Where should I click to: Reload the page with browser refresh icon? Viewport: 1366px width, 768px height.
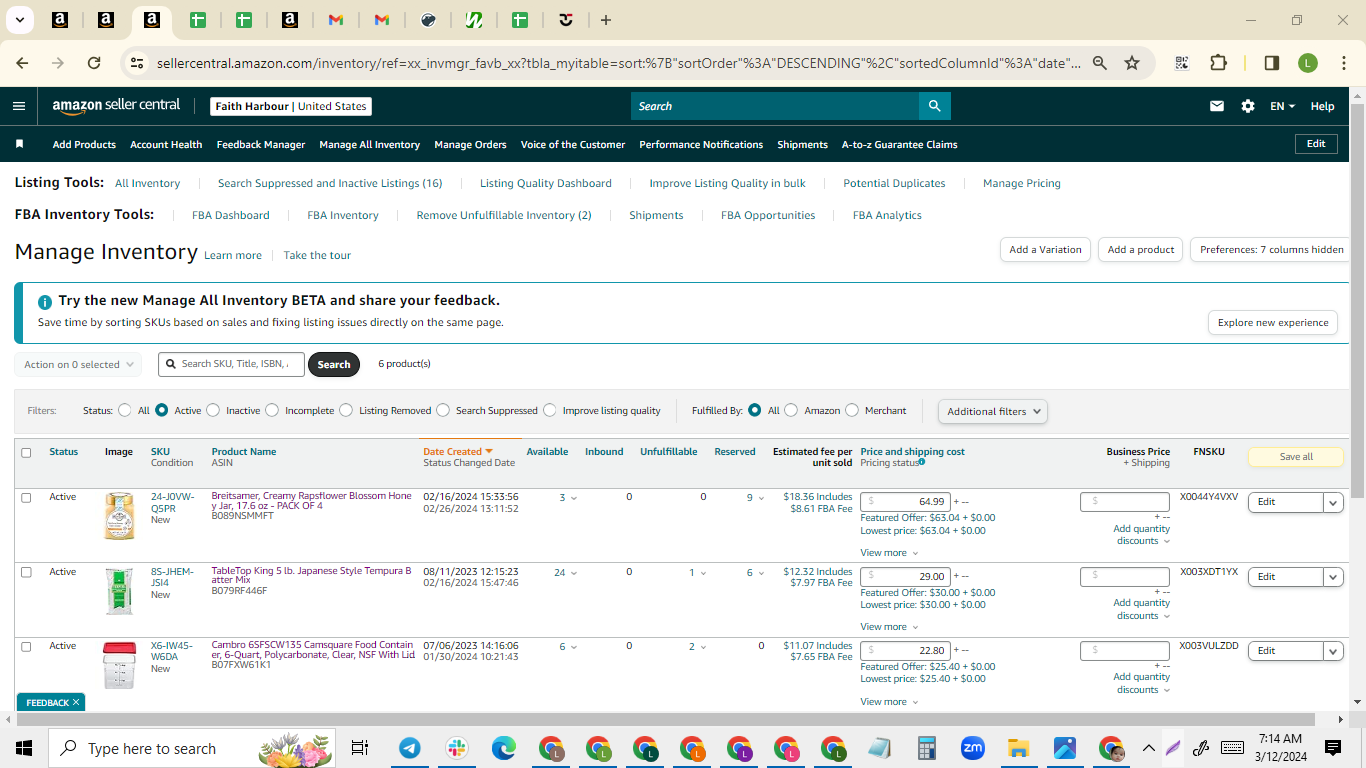pyautogui.click(x=94, y=63)
